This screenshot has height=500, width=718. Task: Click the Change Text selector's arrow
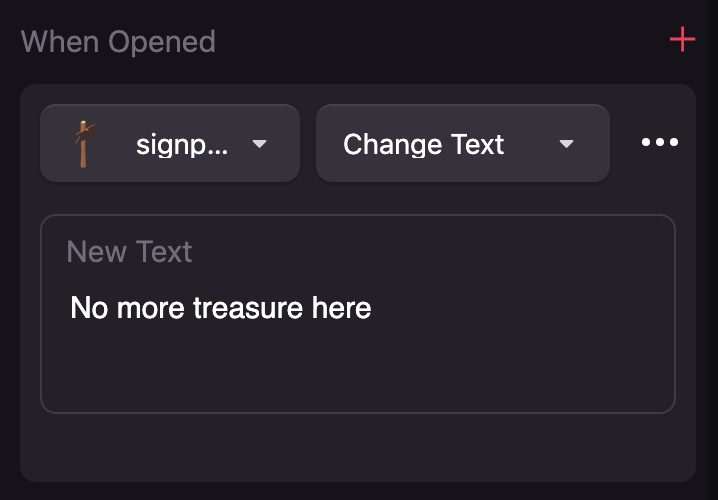(566, 144)
